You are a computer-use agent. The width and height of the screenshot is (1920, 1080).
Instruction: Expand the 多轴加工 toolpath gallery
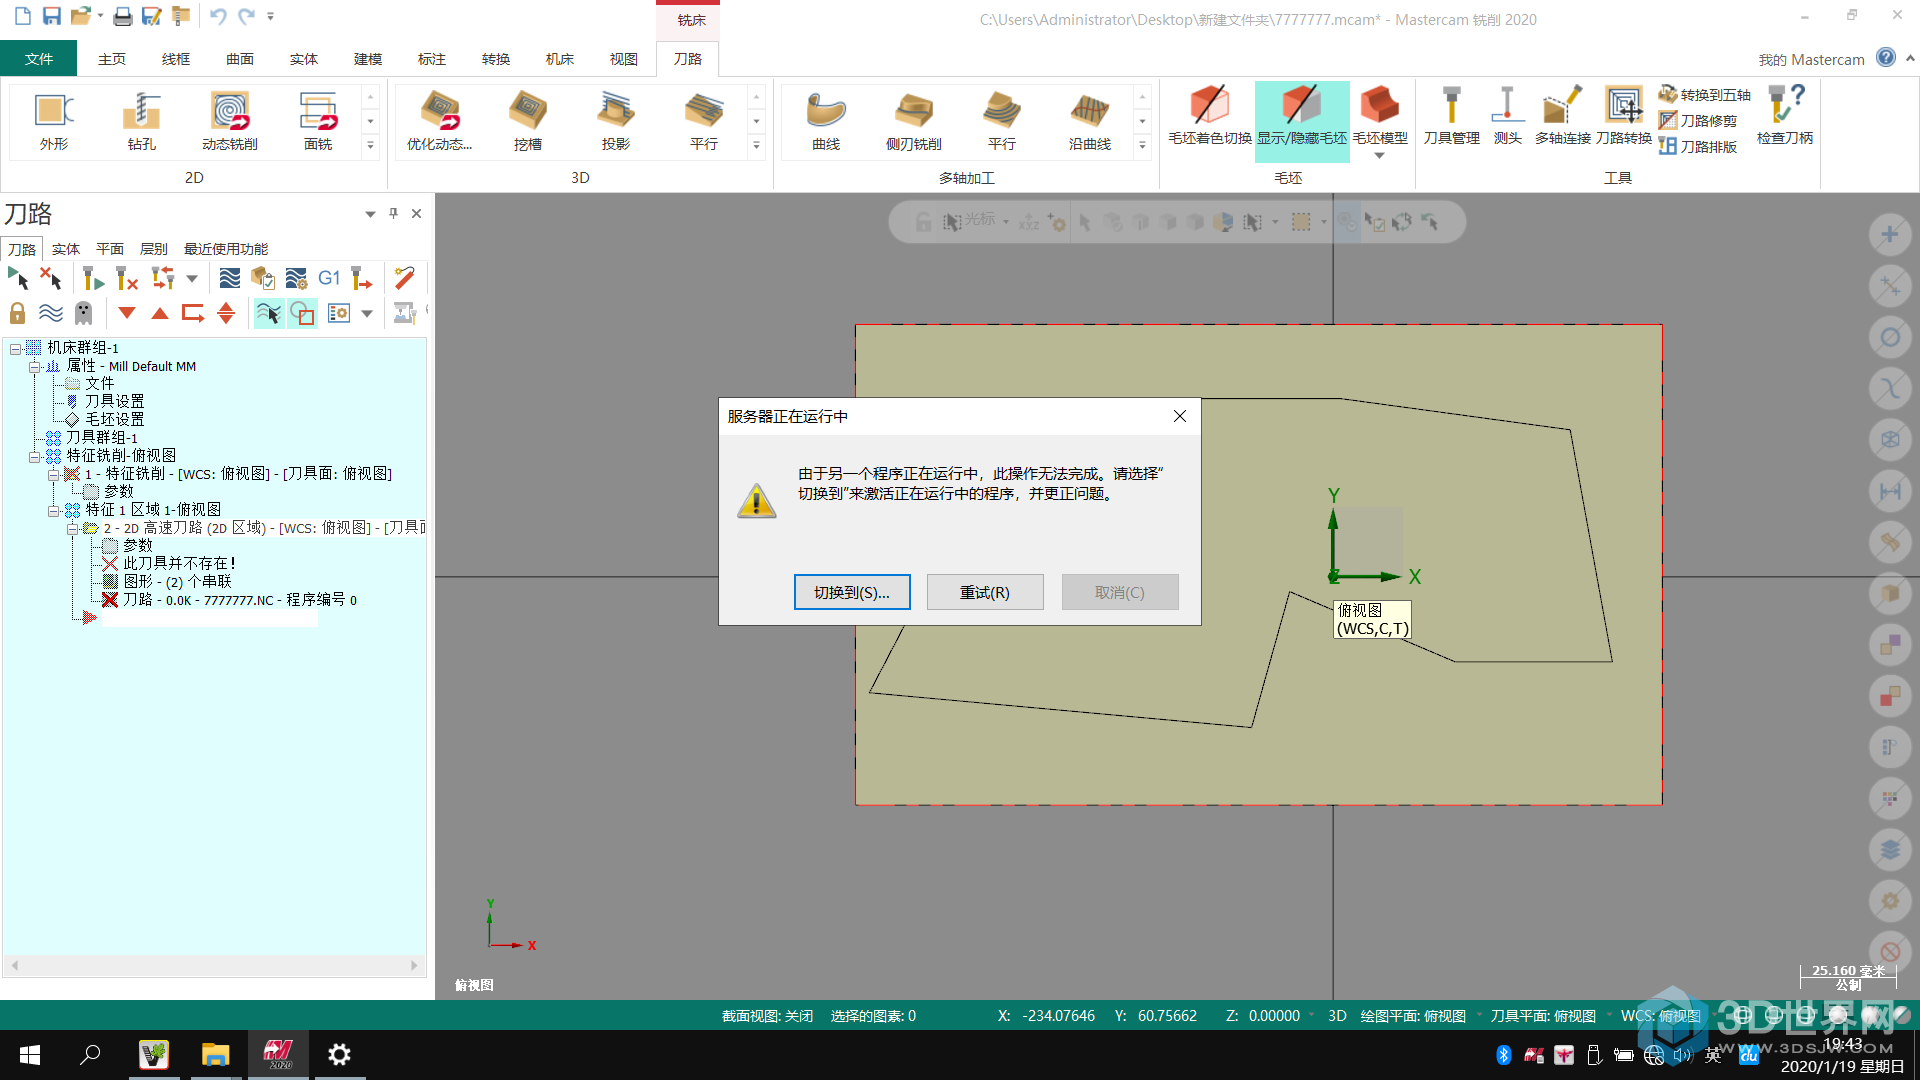click(1142, 145)
